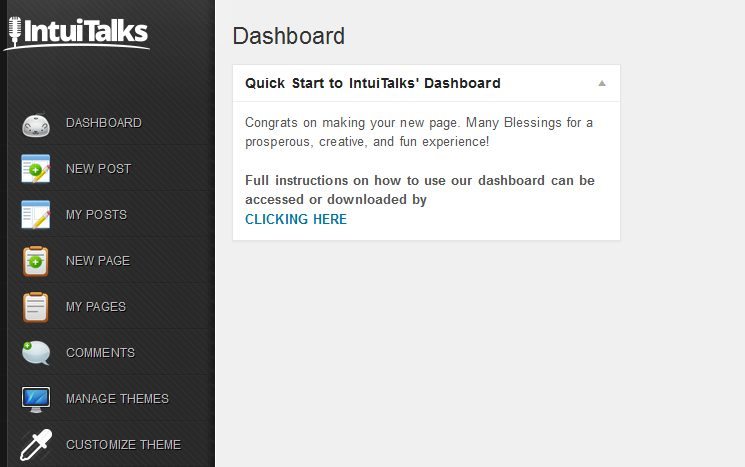
Task: Click the Quick Start to IntuiTalks' Dashboard header
Action: point(372,83)
